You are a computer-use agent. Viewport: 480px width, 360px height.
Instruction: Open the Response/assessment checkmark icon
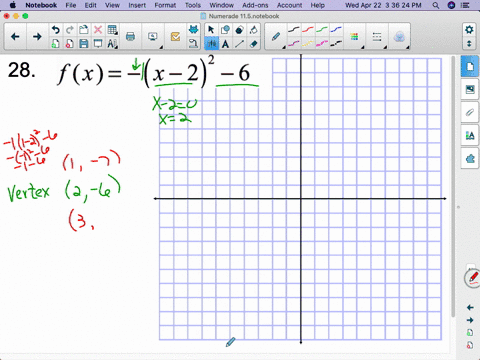pyautogui.click(x=175, y=37)
